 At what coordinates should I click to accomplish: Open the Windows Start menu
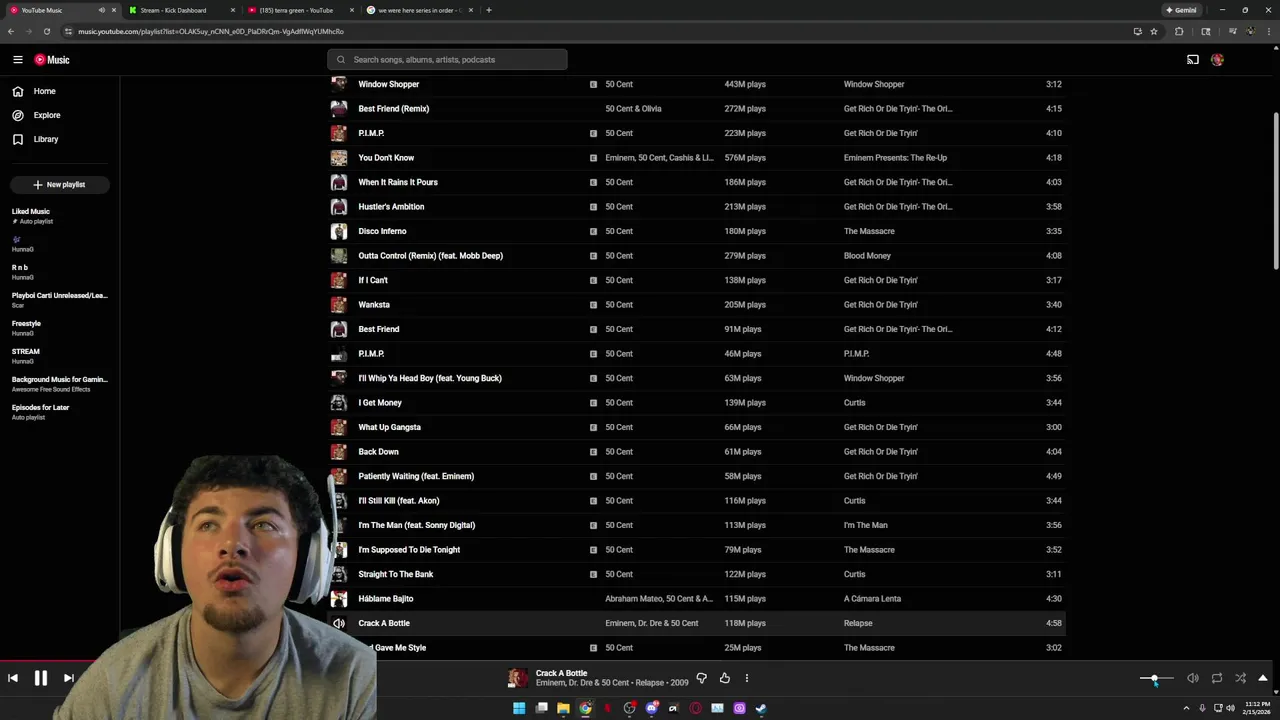click(519, 708)
